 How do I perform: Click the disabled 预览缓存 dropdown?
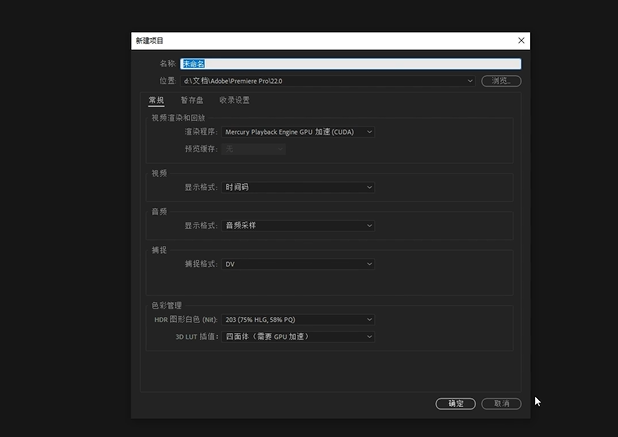click(254, 149)
